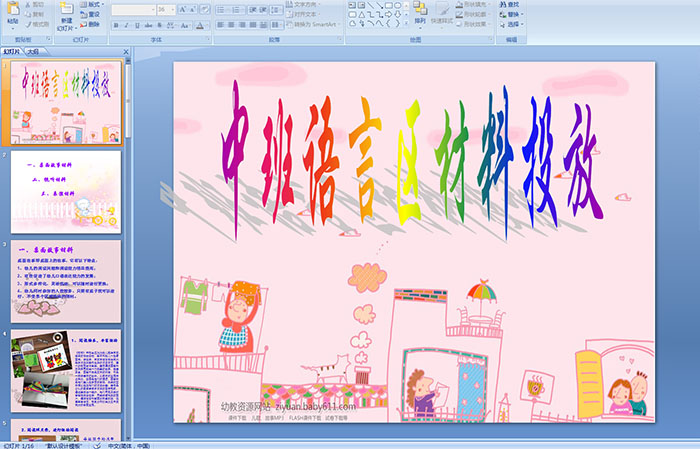Select slide 4 thumbnail with photos
Screen dimensions: 700x449
66,371
